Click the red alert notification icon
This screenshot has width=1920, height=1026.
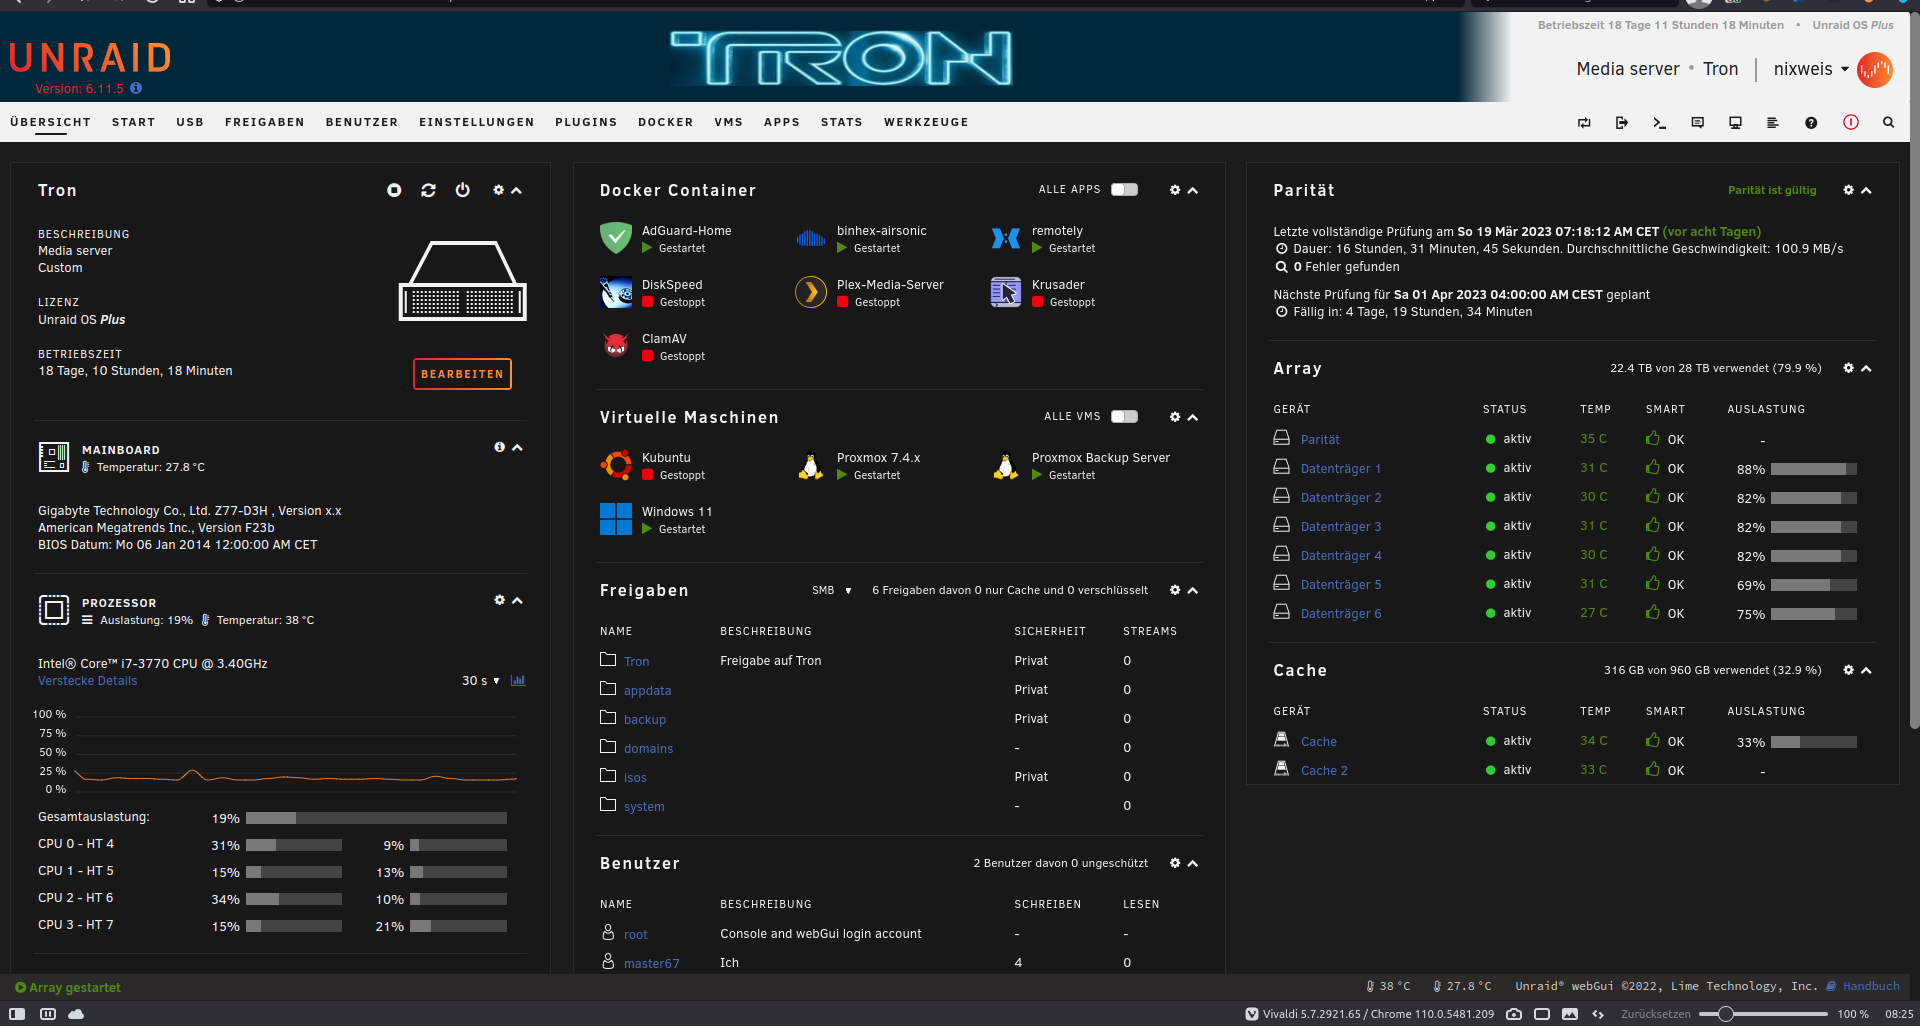(1851, 122)
